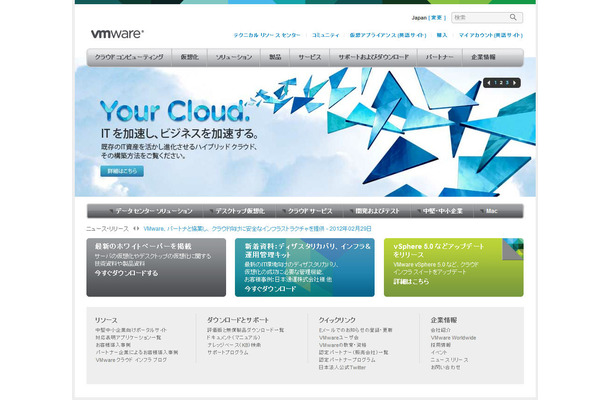Click 今すぐダウンロードする in gray card
Viewport: 610px width, 400px height.
click(x=126, y=274)
